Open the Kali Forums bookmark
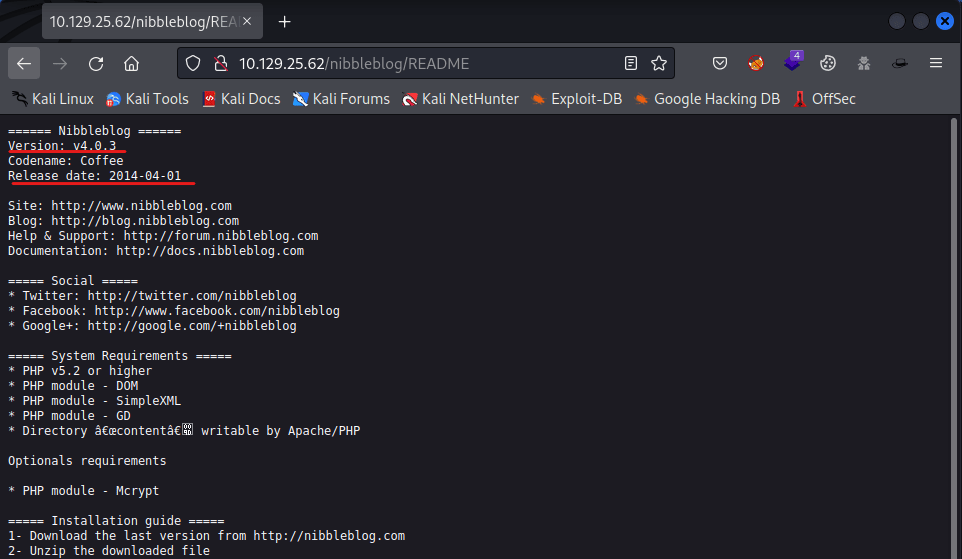962x559 pixels. [341, 99]
